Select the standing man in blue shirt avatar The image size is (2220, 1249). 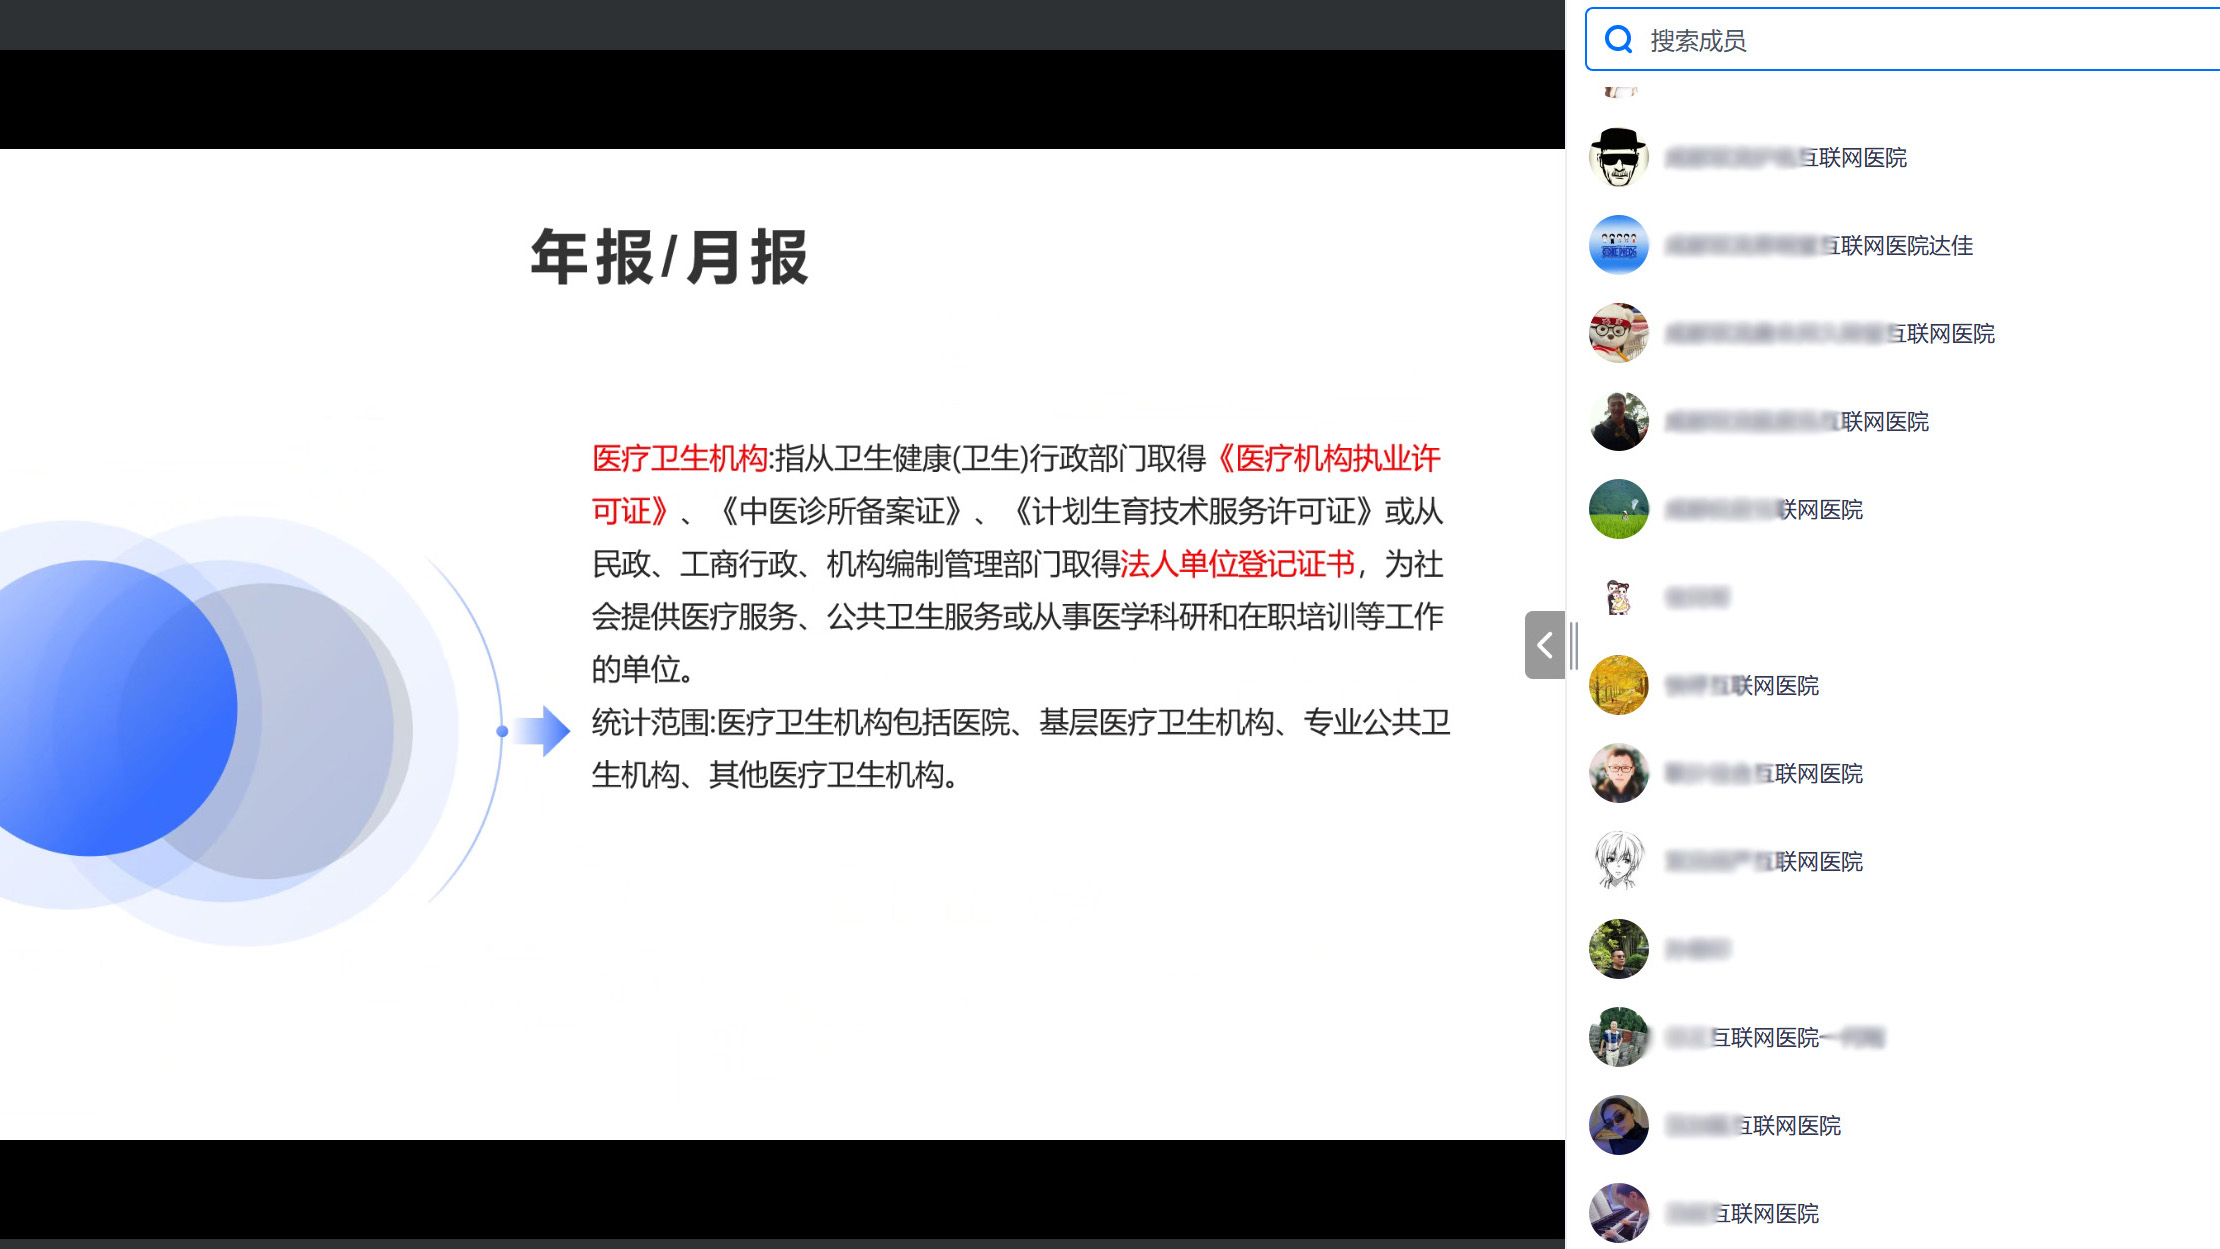click(1618, 1037)
